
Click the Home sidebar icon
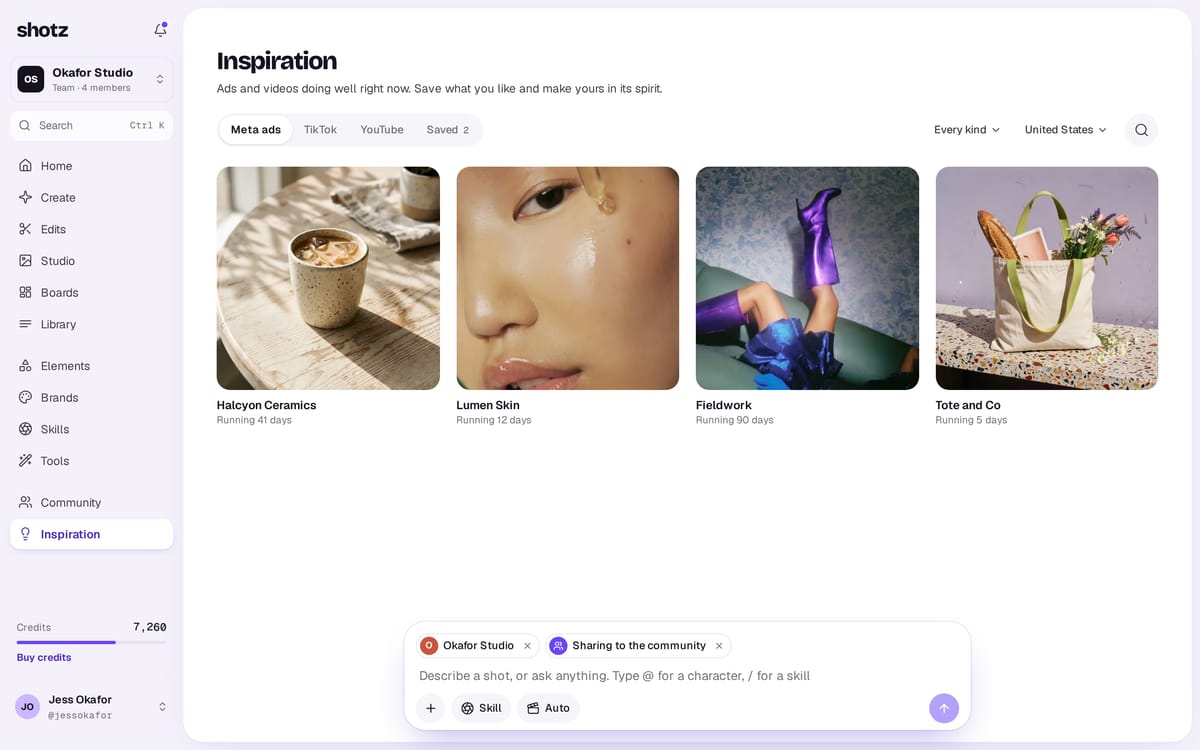coord(26,166)
